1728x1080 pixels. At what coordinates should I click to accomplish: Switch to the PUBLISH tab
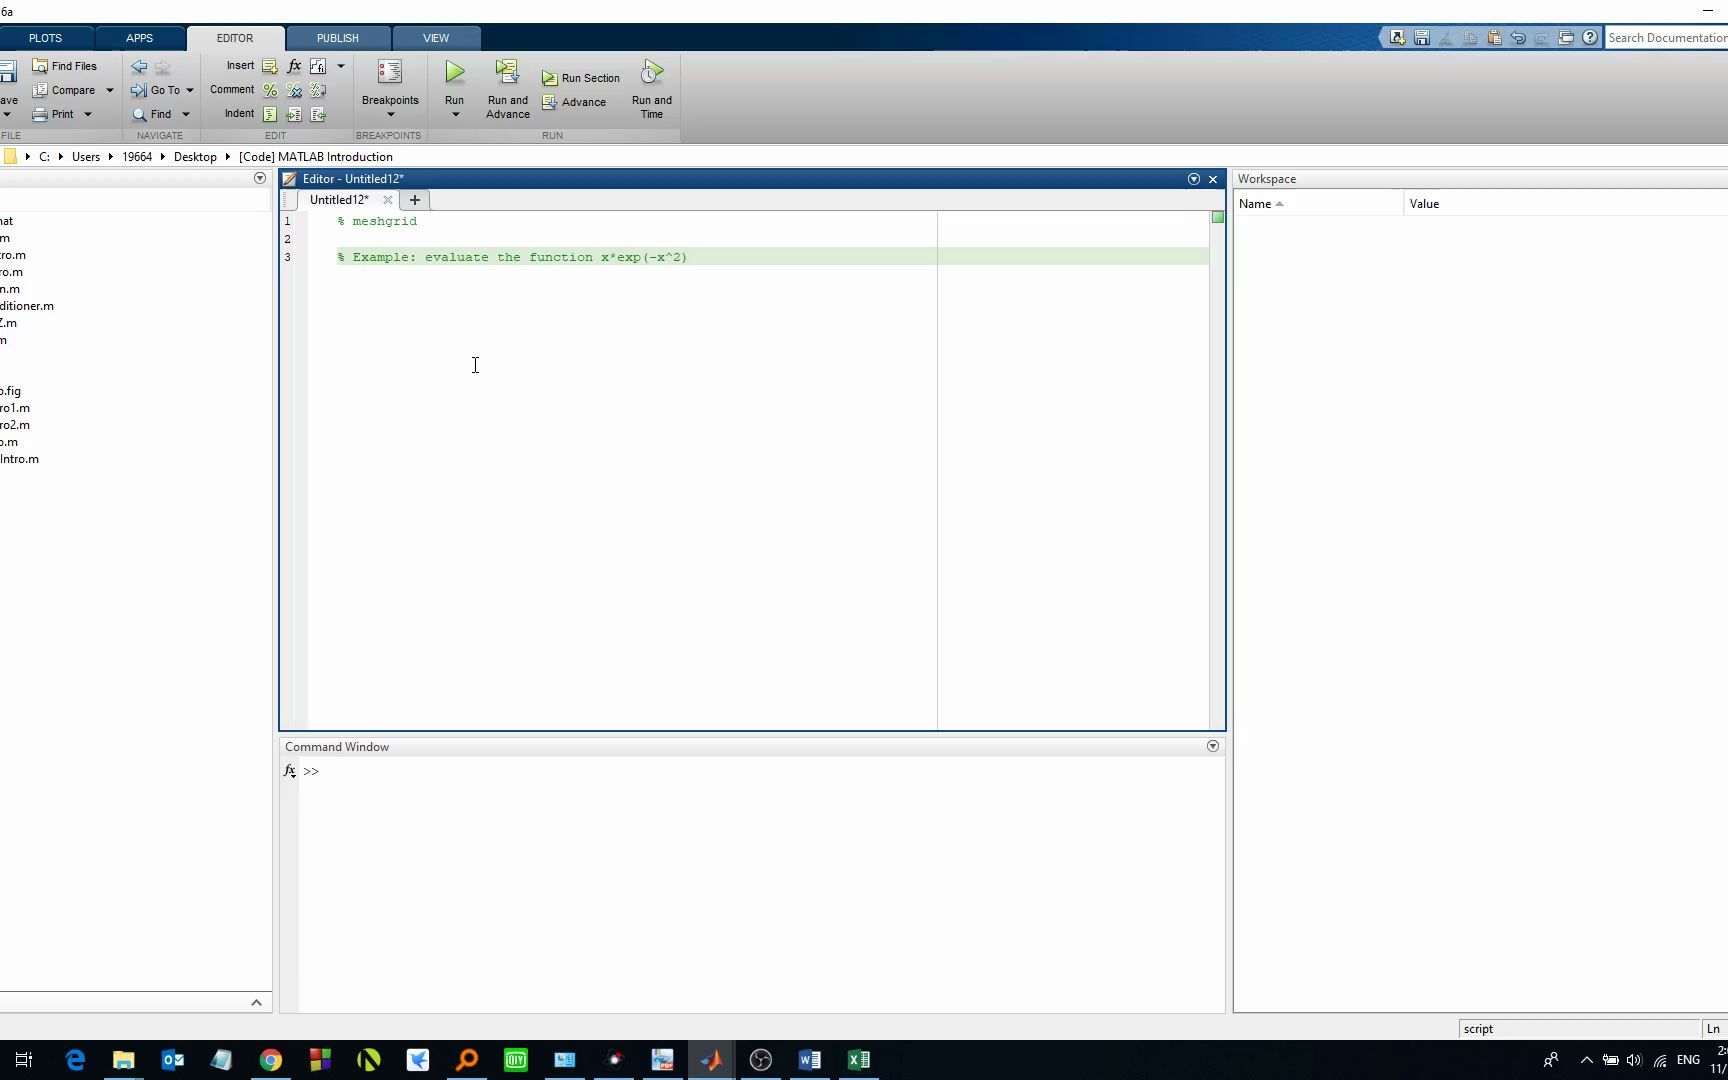point(338,38)
